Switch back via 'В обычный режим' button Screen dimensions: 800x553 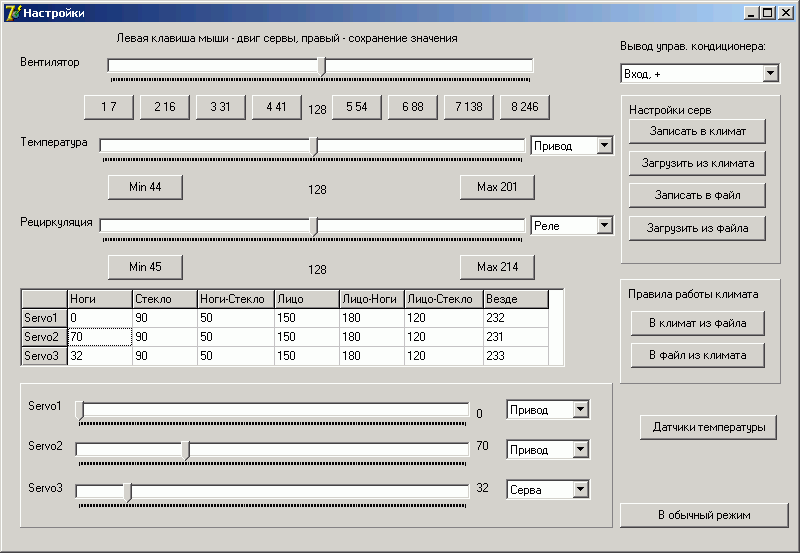pyautogui.click(x=704, y=515)
